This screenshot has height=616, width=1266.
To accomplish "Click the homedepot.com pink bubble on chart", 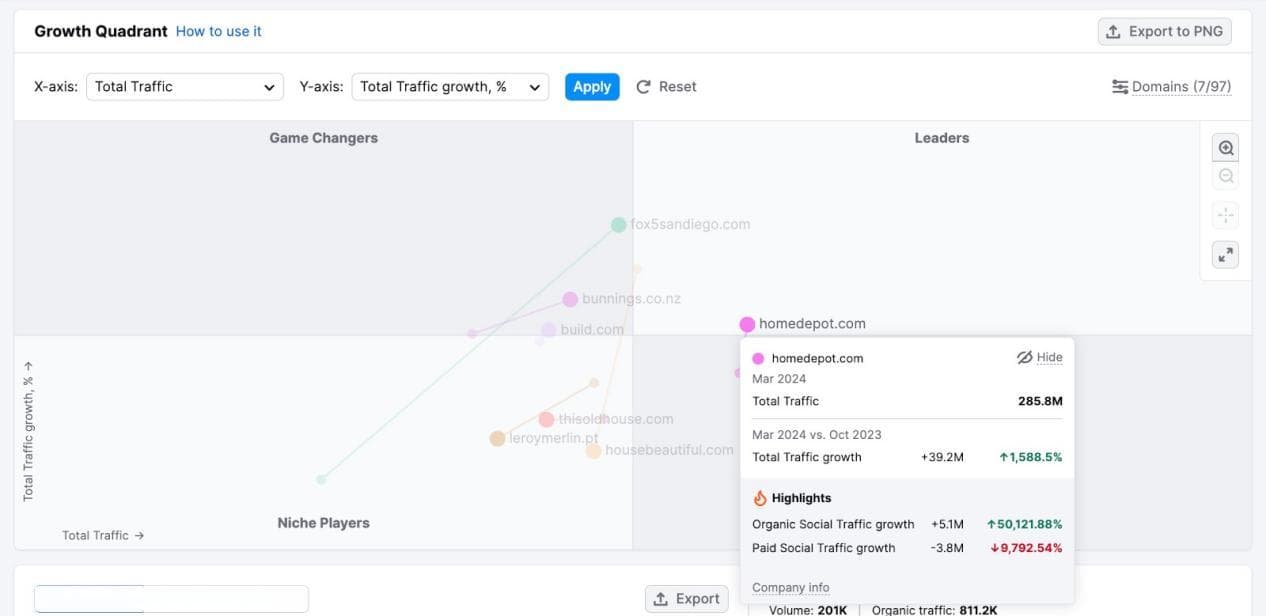I will click(747, 324).
